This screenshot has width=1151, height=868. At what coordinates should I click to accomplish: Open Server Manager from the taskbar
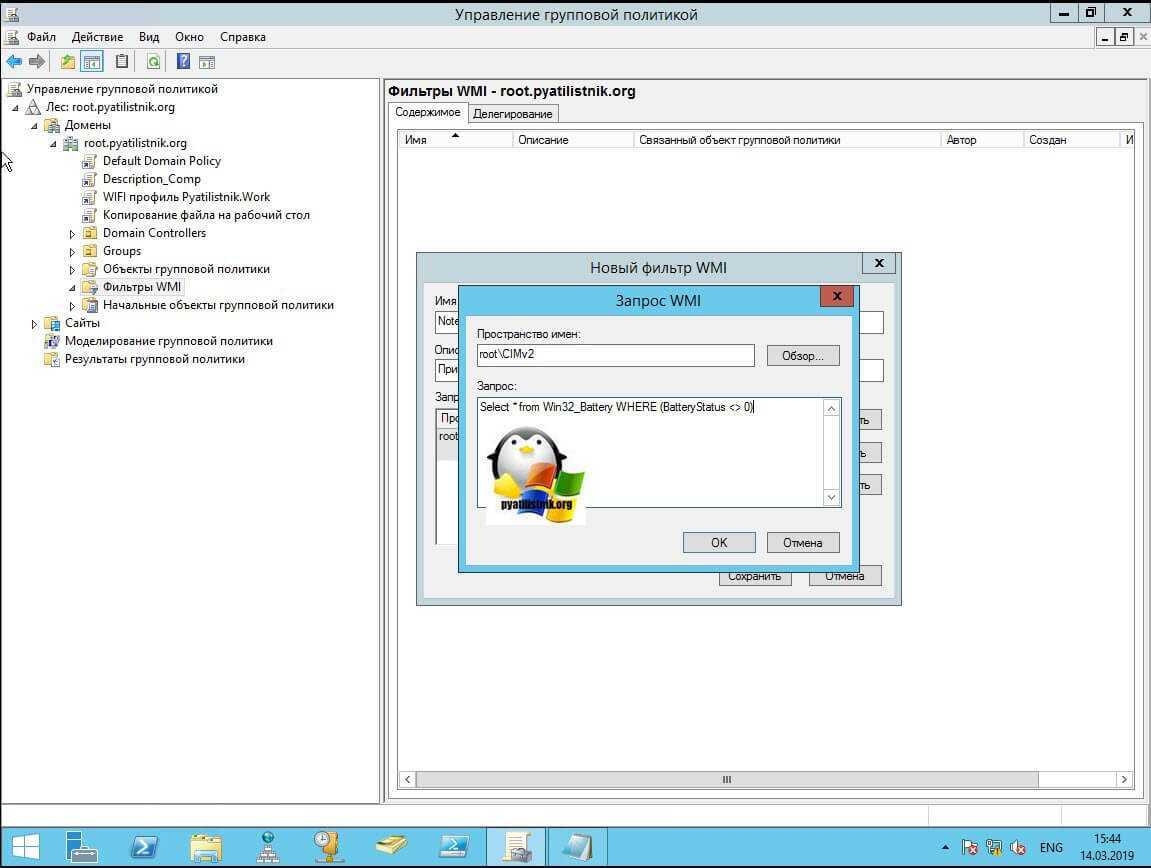click(82, 846)
